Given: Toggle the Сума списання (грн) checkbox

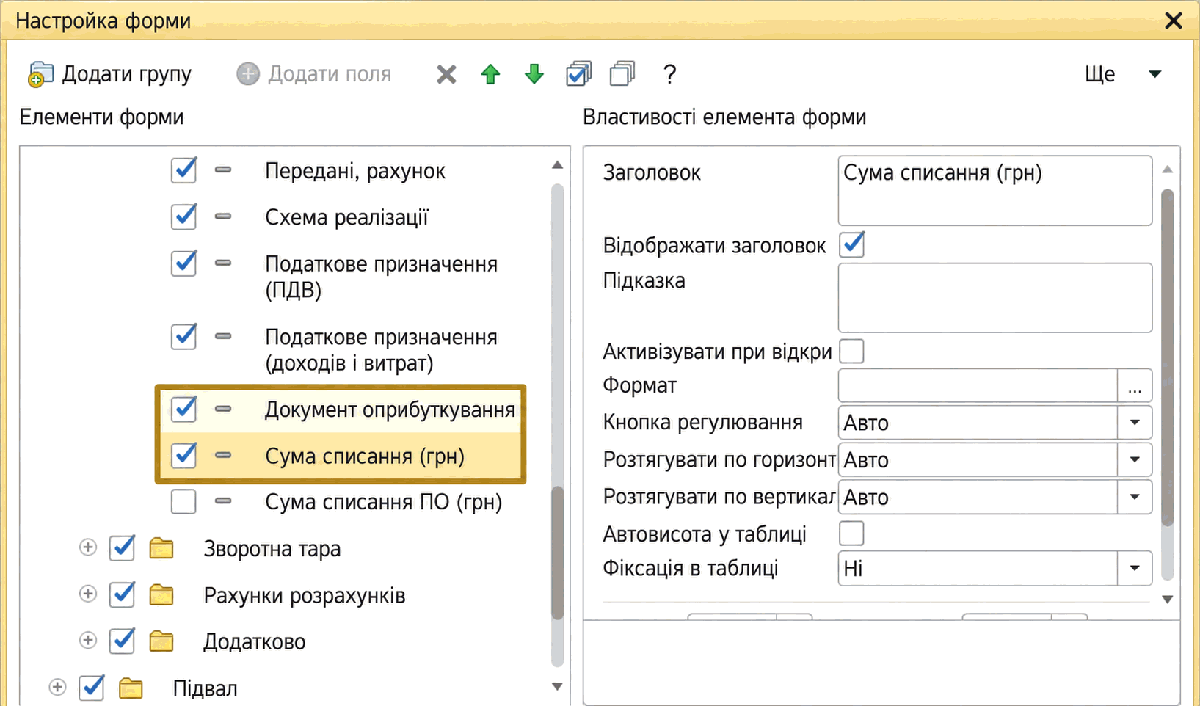Looking at the screenshot, I should point(184,455).
